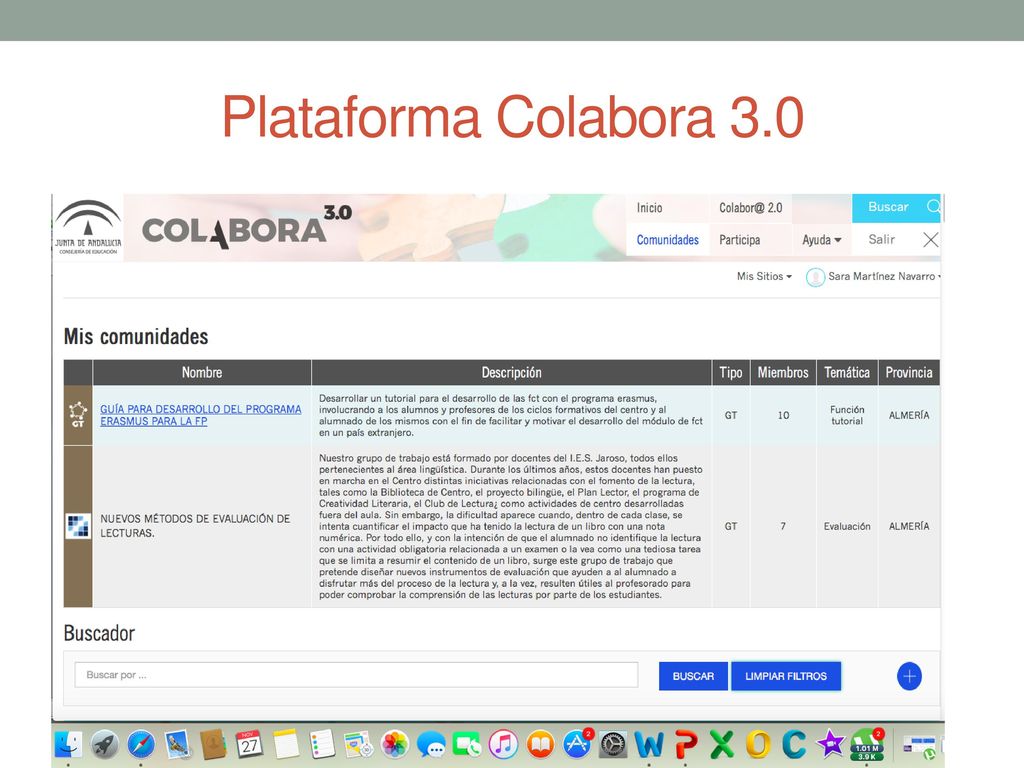Click the Tipo column header
Viewport: 1024px width, 768px height.
[731, 372]
